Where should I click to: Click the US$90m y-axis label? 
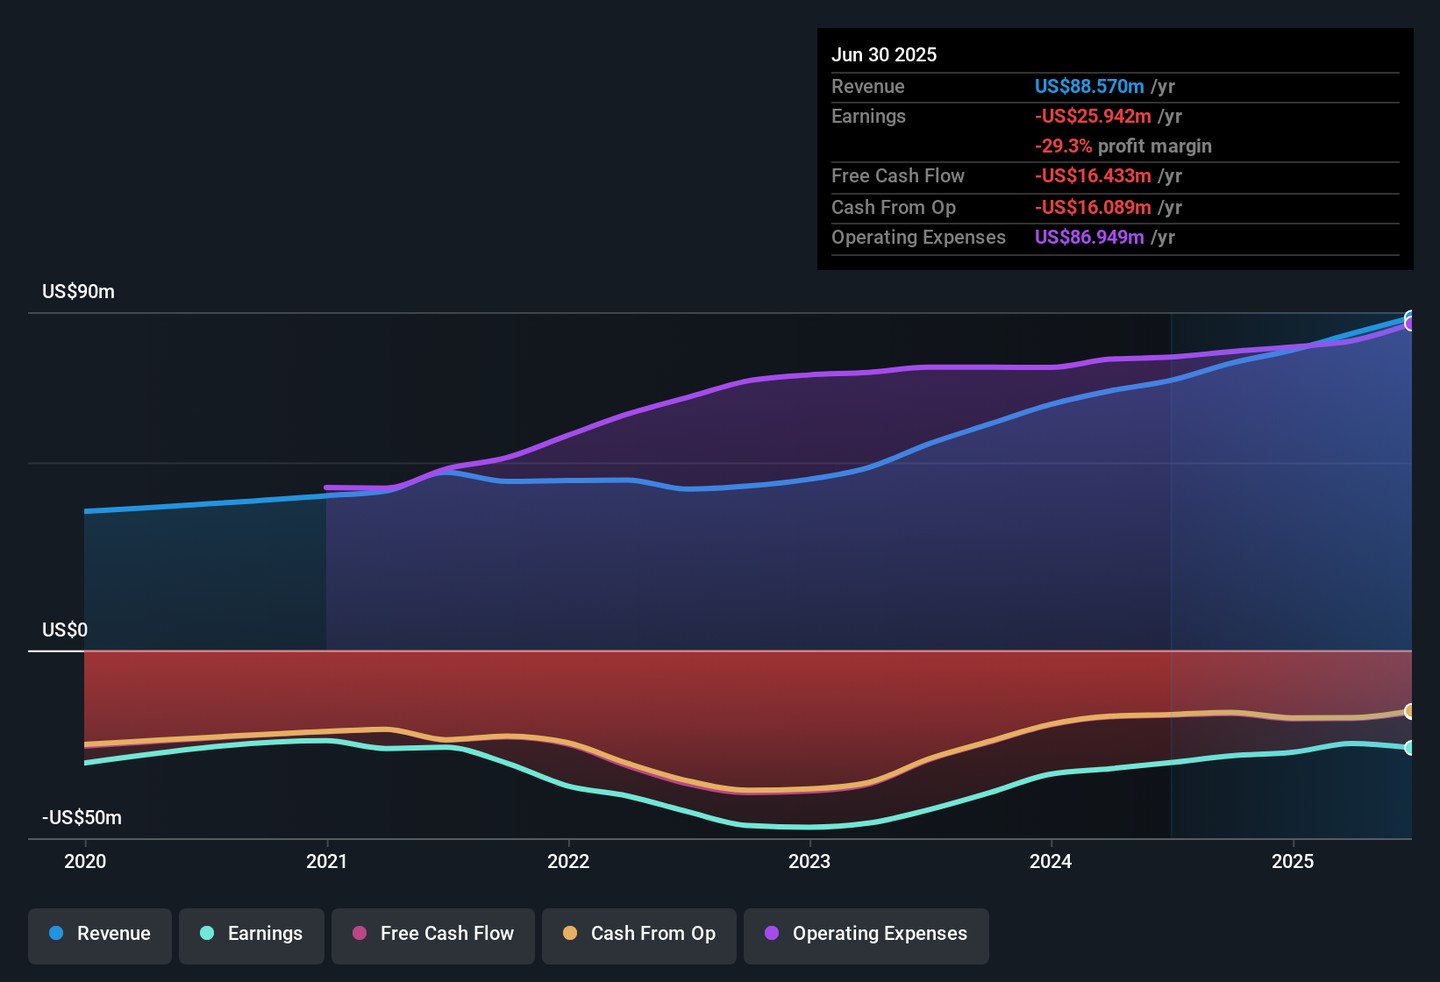[x=78, y=292]
